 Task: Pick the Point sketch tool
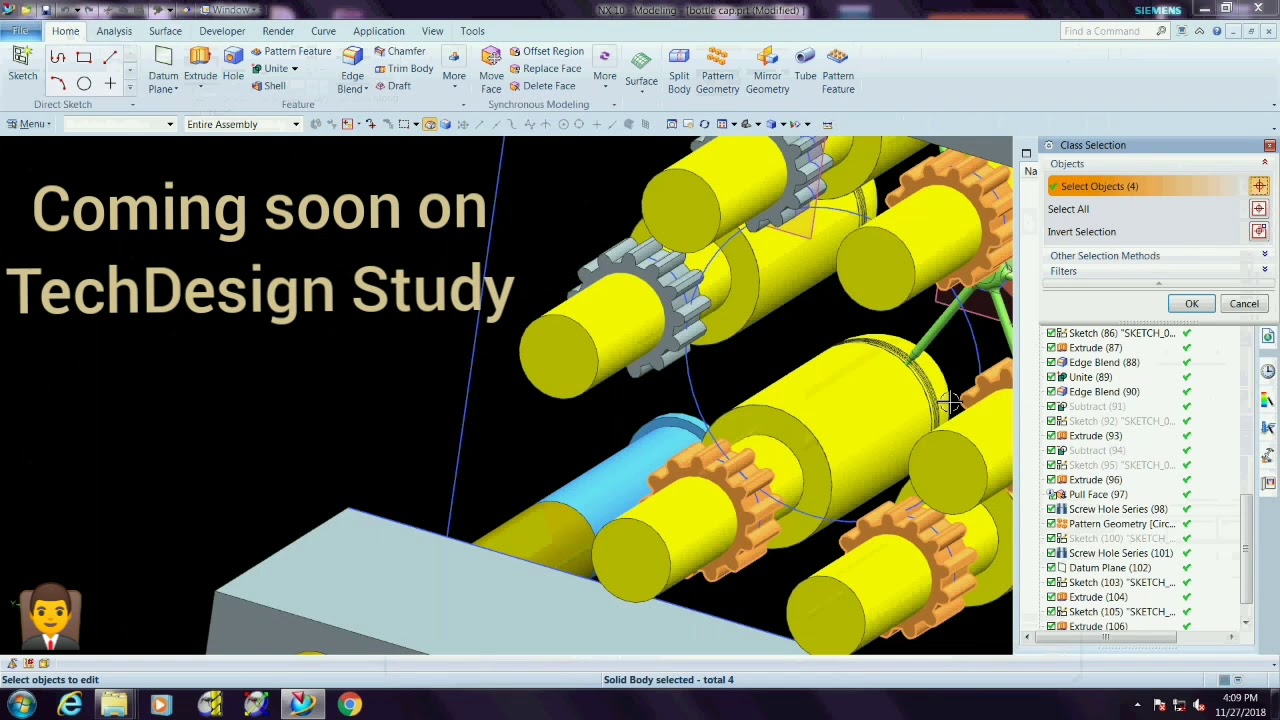[x=110, y=84]
